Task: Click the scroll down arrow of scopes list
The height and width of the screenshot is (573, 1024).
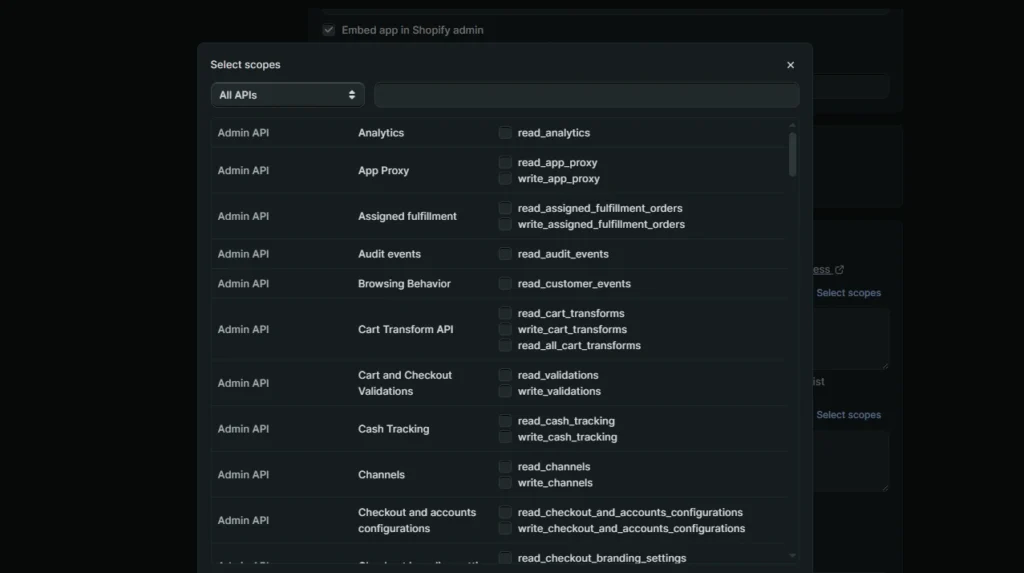Action: coord(792,556)
